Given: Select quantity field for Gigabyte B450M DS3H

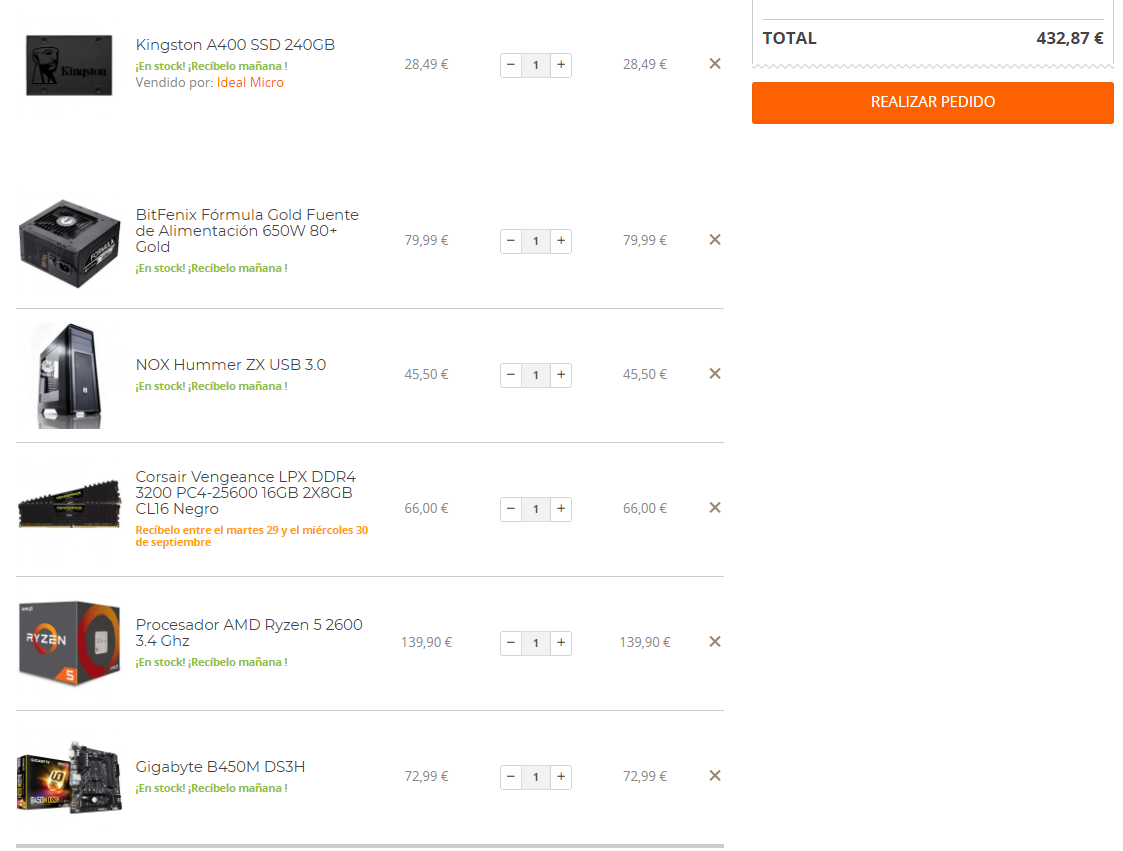Looking at the screenshot, I should pyautogui.click(x=536, y=777).
